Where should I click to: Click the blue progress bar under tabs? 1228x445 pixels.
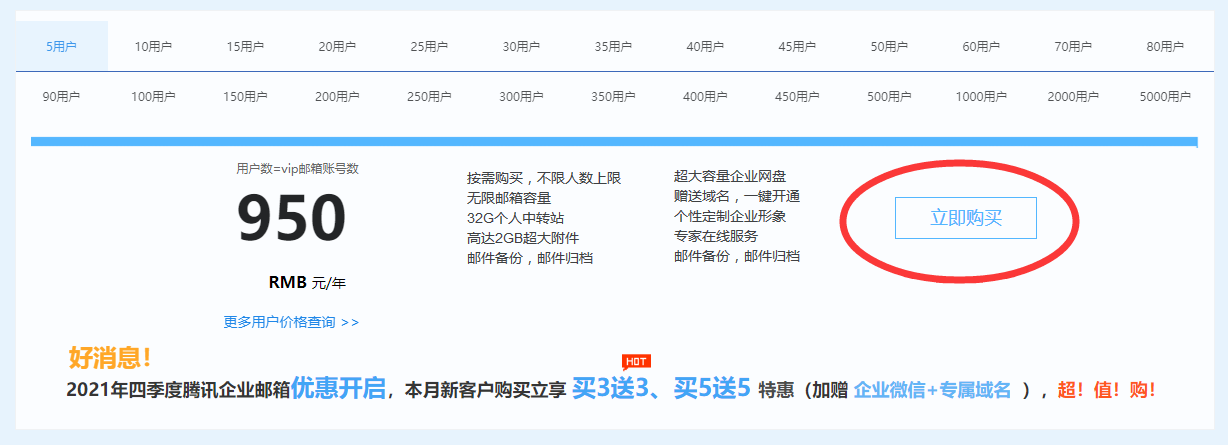point(614,142)
